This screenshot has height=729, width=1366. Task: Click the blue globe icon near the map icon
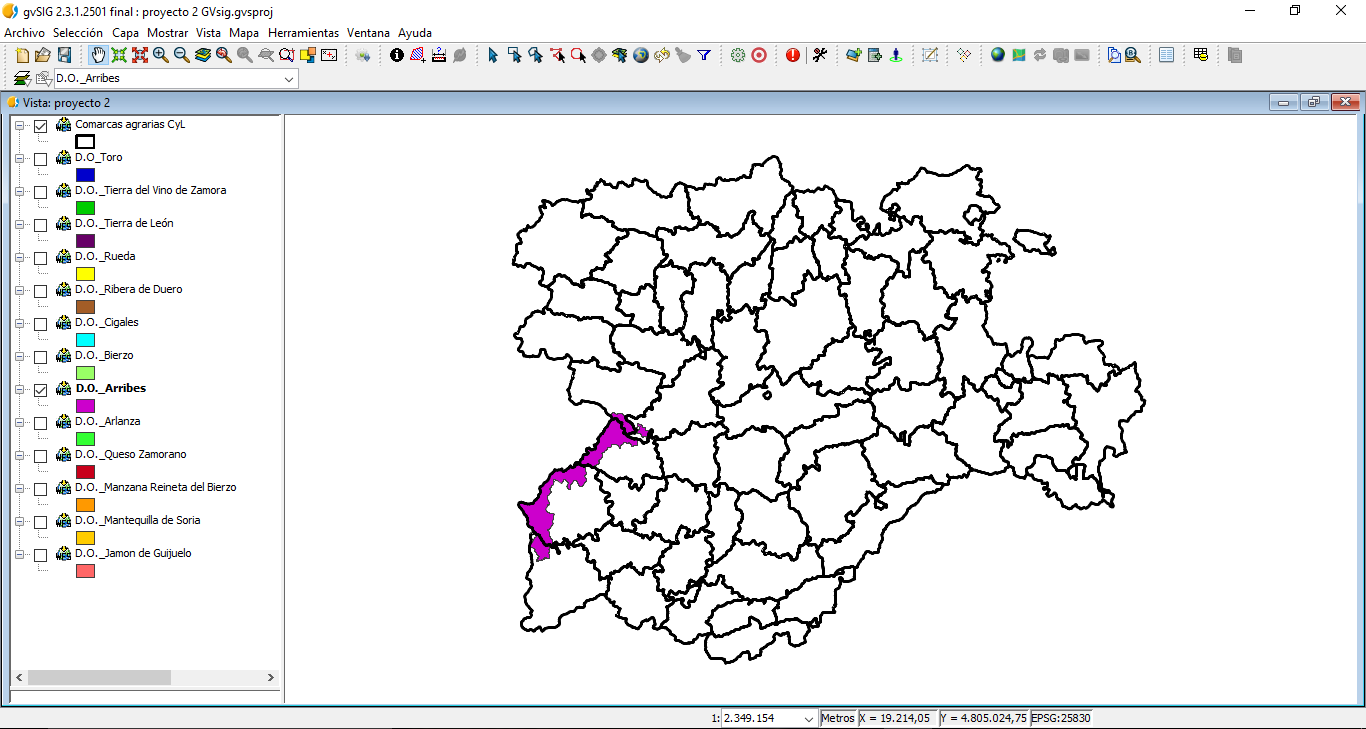point(997,55)
